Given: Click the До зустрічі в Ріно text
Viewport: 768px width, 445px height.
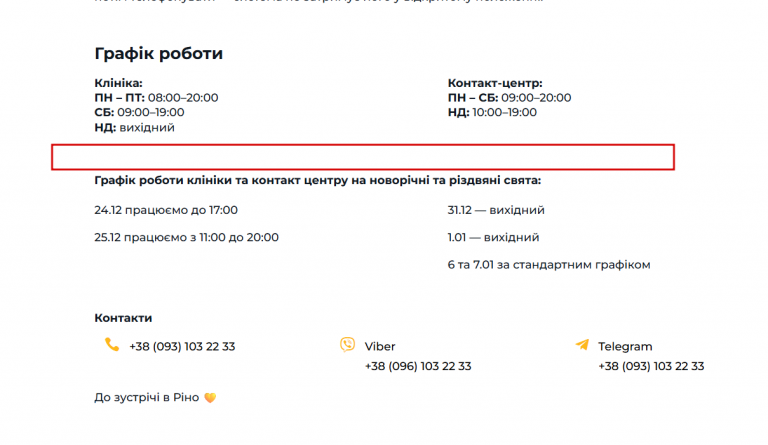Looking at the screenshot, I should point(147,398).
